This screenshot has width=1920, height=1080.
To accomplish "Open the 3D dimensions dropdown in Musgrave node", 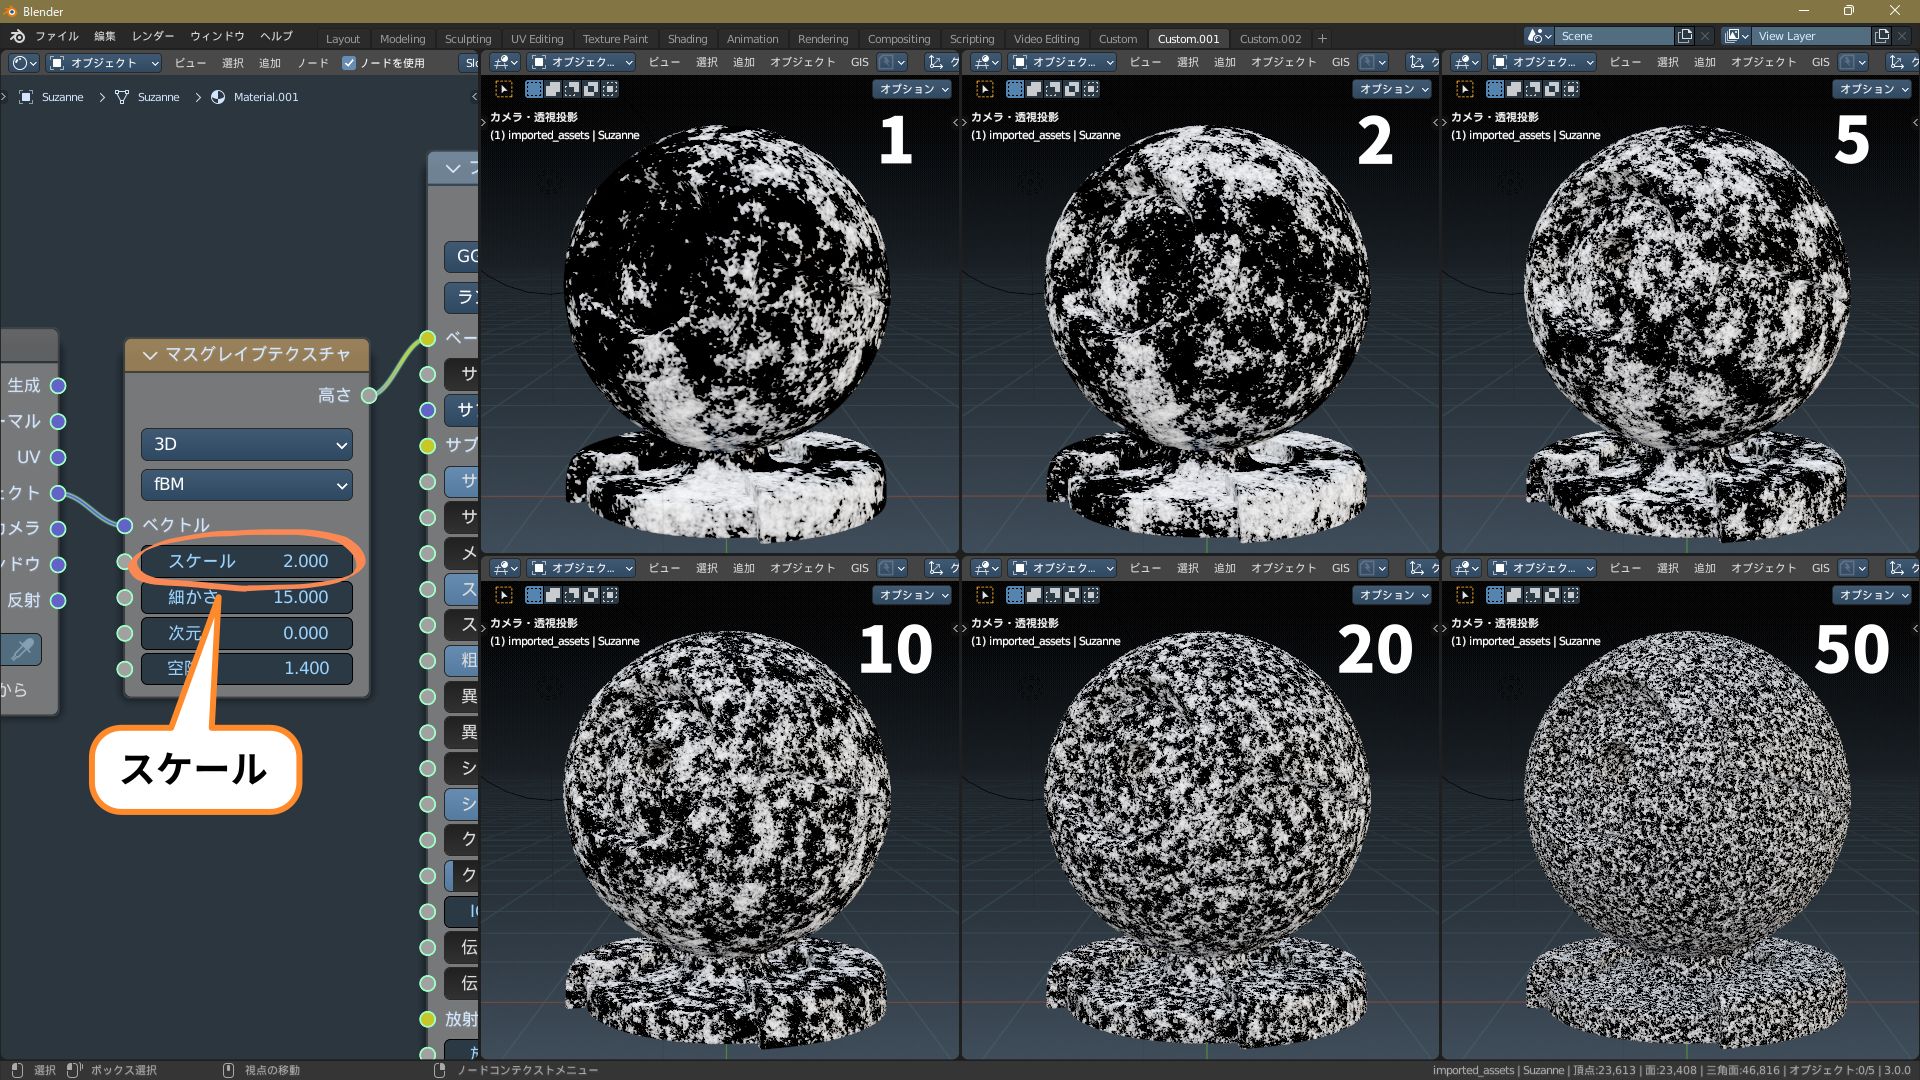I will (247, 445).
